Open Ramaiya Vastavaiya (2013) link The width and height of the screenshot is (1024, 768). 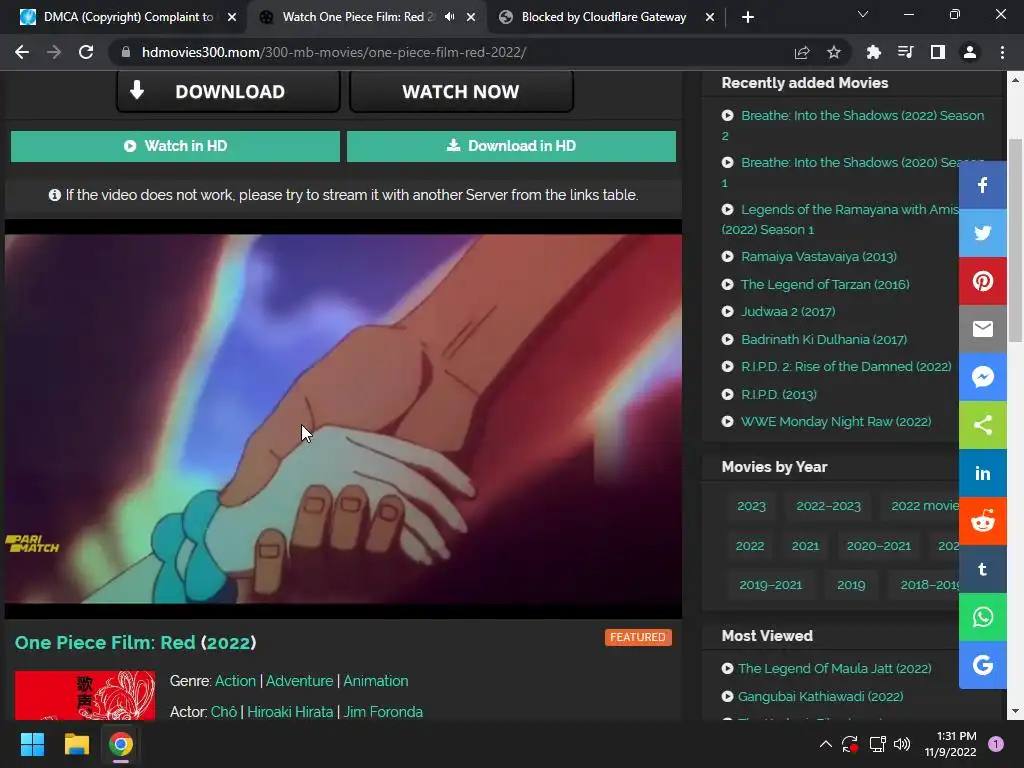[x=818, y=257]
